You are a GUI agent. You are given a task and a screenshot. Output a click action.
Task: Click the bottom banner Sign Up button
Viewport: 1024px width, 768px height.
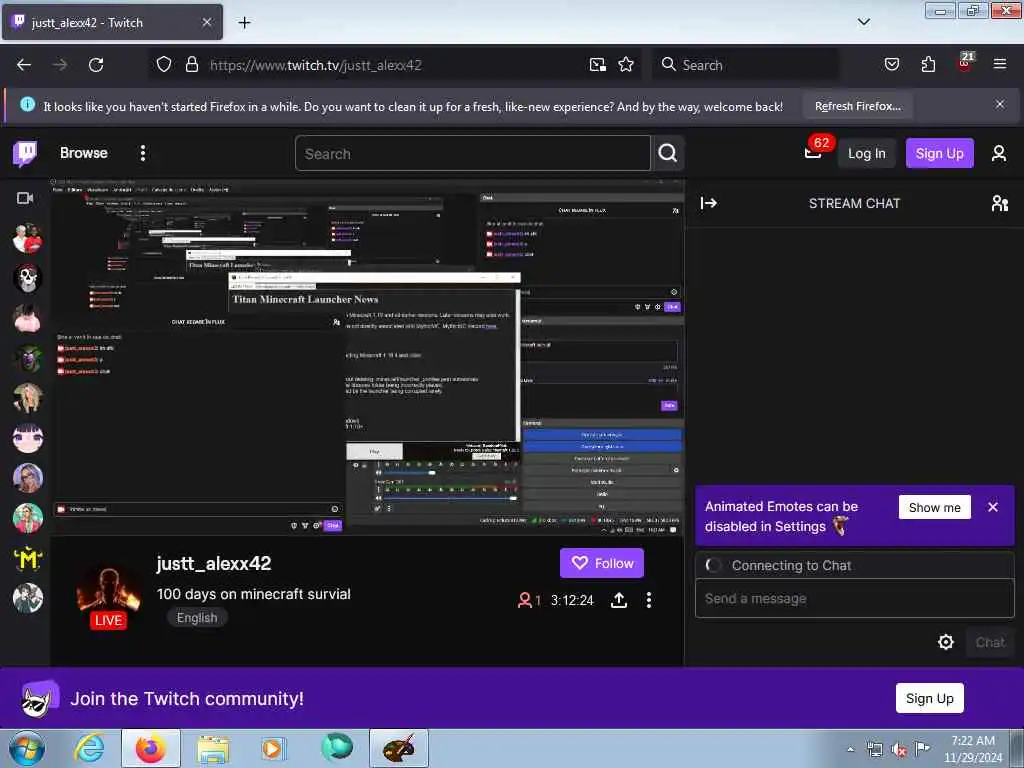[x=929, y=698]
